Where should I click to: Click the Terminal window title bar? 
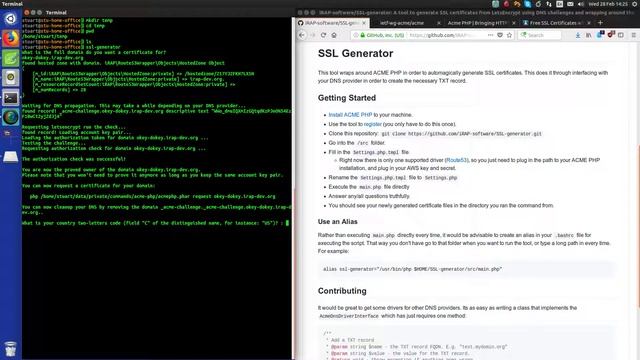157,13
